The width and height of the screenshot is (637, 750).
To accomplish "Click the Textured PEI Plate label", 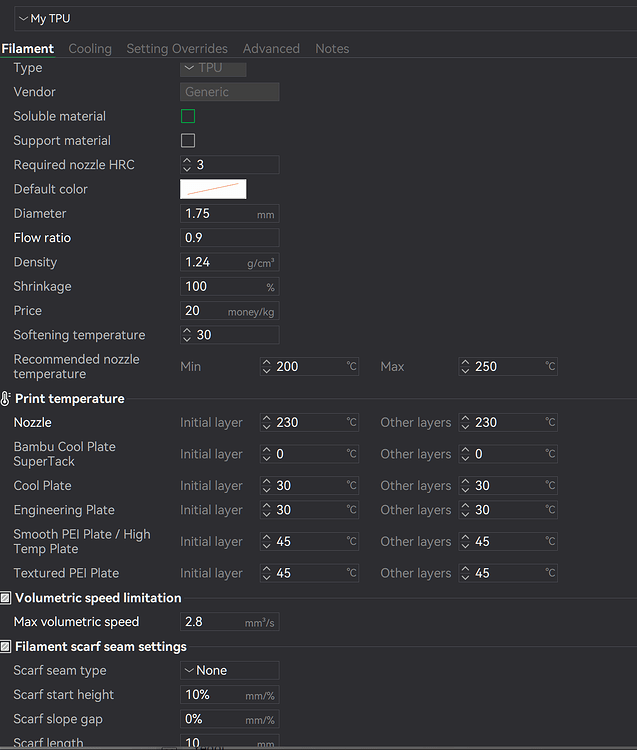I will click(66, 573).
